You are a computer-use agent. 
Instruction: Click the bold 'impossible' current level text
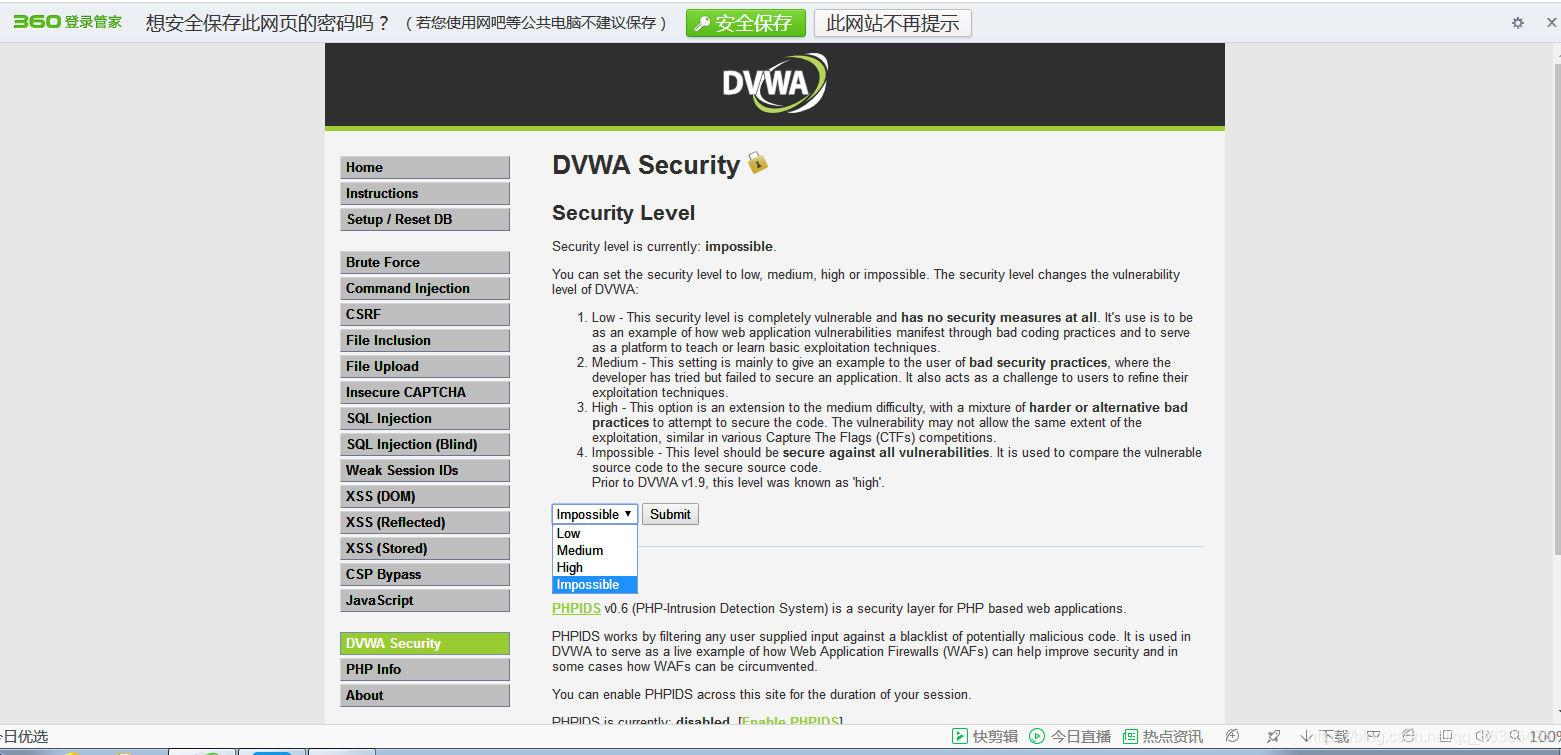(738, 246)
